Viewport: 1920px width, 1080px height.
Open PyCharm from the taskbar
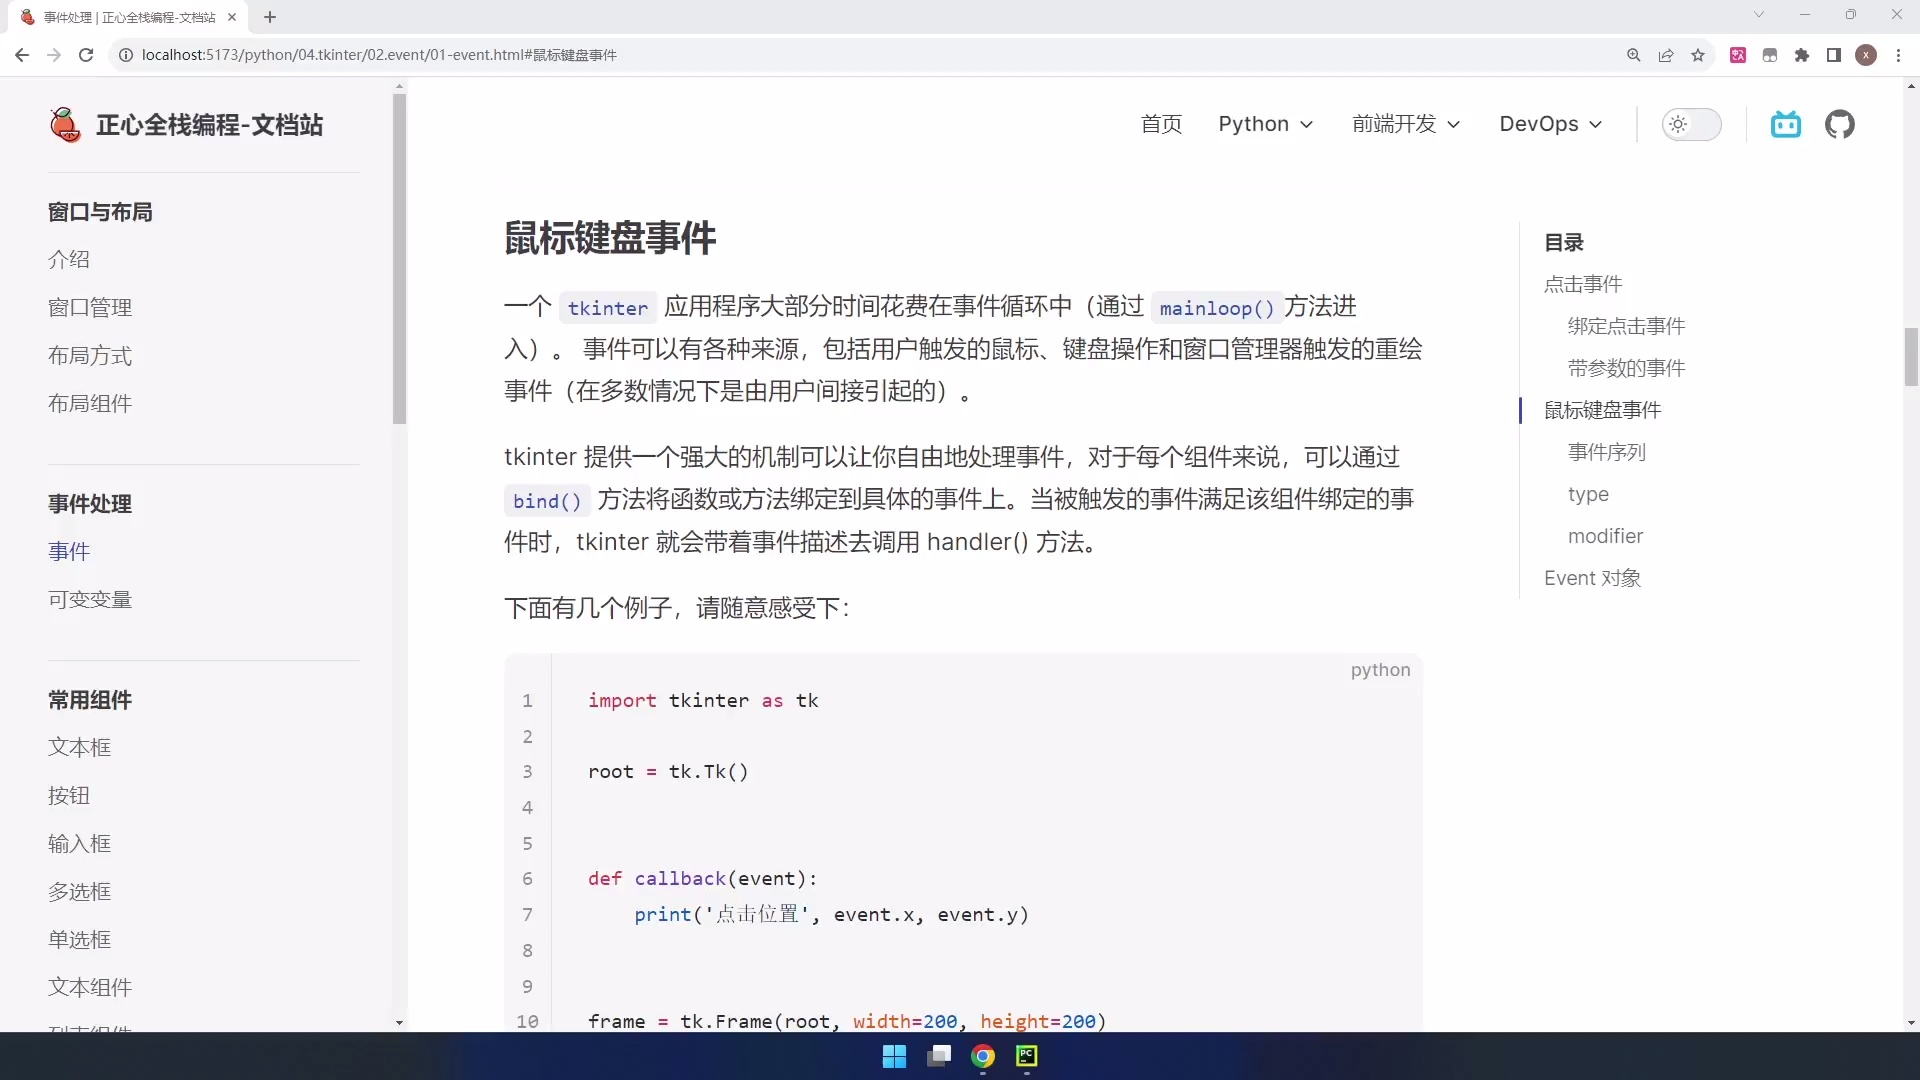click(x=1027, y=1057)
